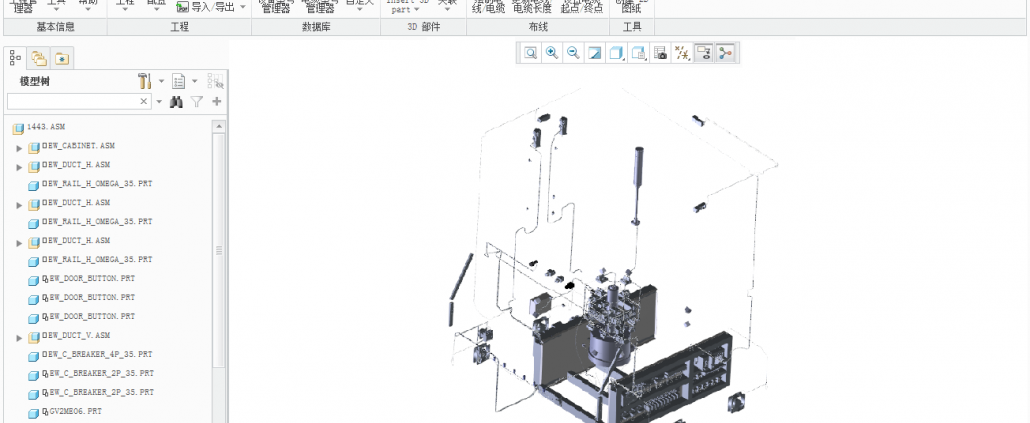Screen dimensions: 1030x423
Task: Clear the model tree search field
Action: 144,101
